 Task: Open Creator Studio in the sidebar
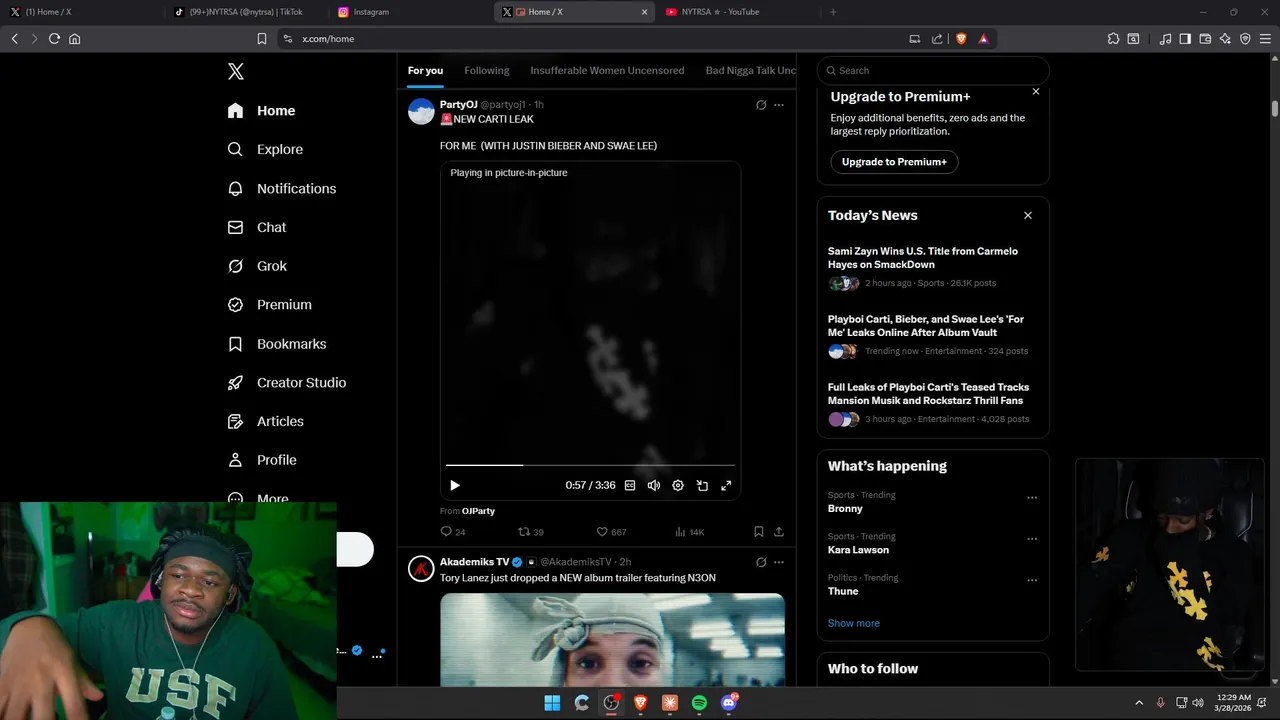(x=286, y=382)
